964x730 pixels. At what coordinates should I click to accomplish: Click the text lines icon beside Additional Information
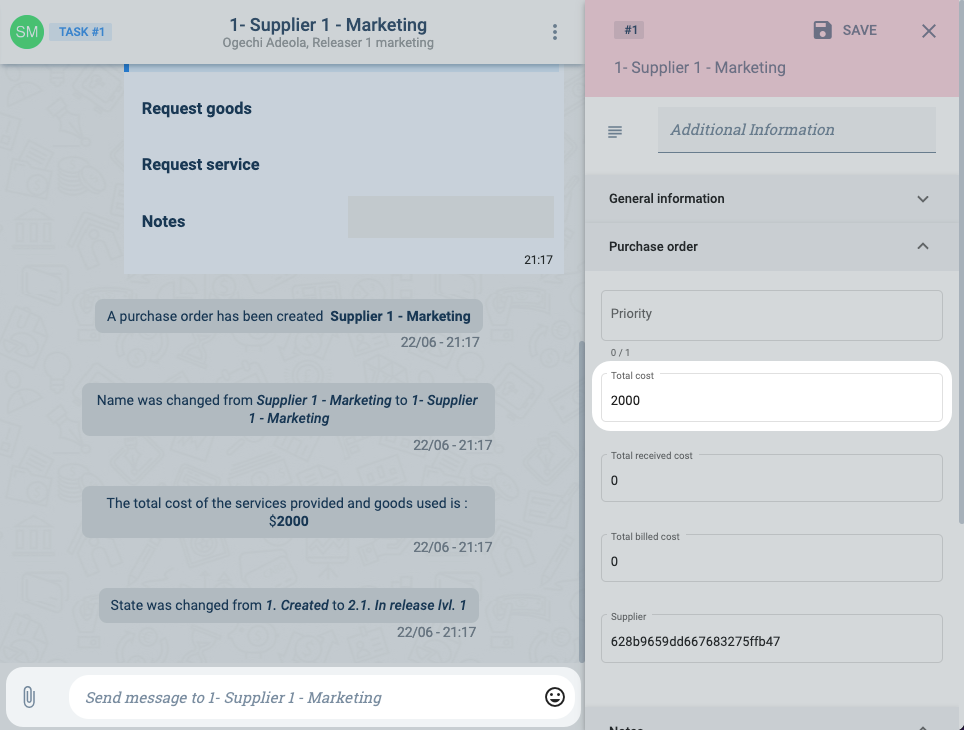615,131
